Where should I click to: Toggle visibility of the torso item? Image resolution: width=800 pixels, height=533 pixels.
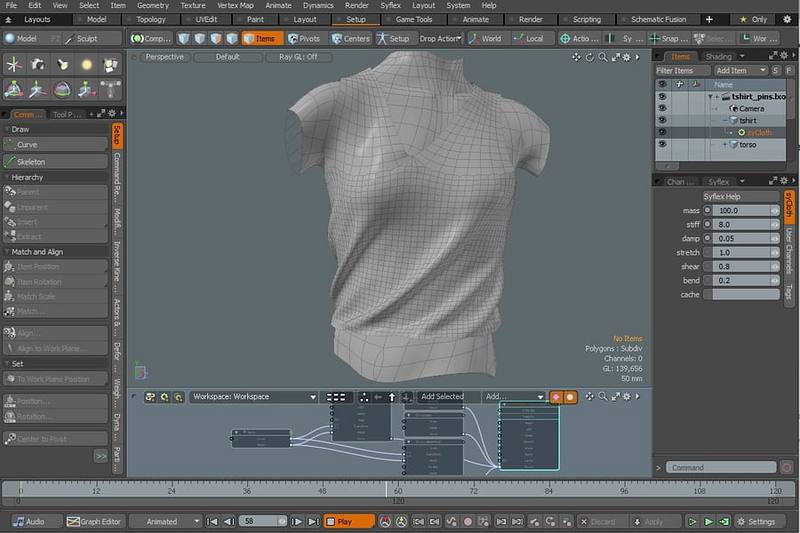point(662,144)
